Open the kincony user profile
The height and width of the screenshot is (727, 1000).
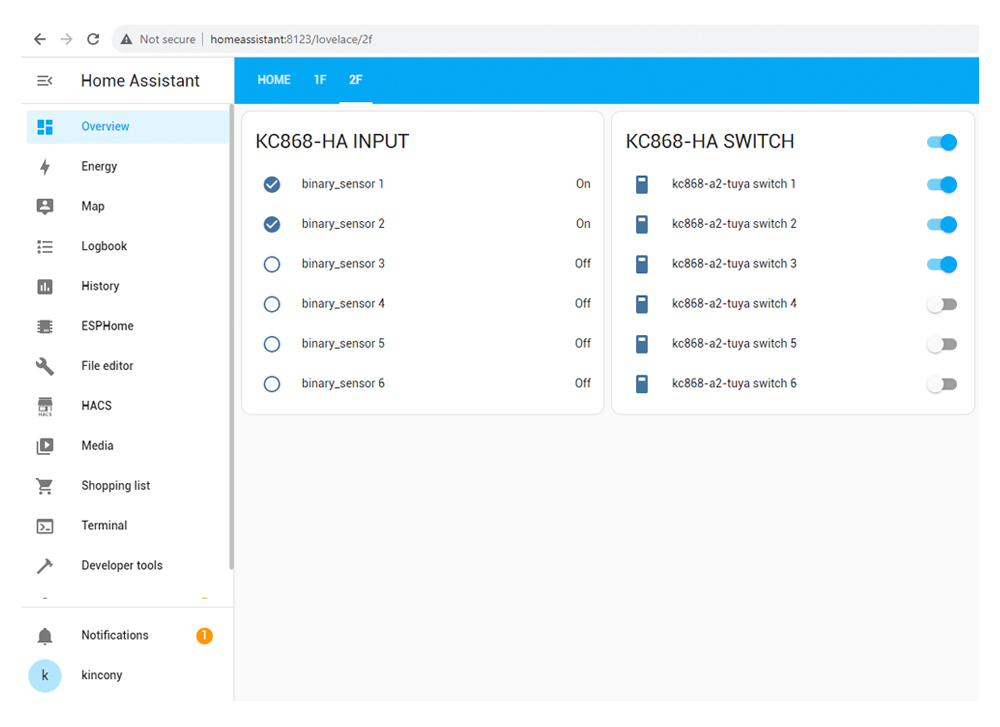tap(101, 676)
